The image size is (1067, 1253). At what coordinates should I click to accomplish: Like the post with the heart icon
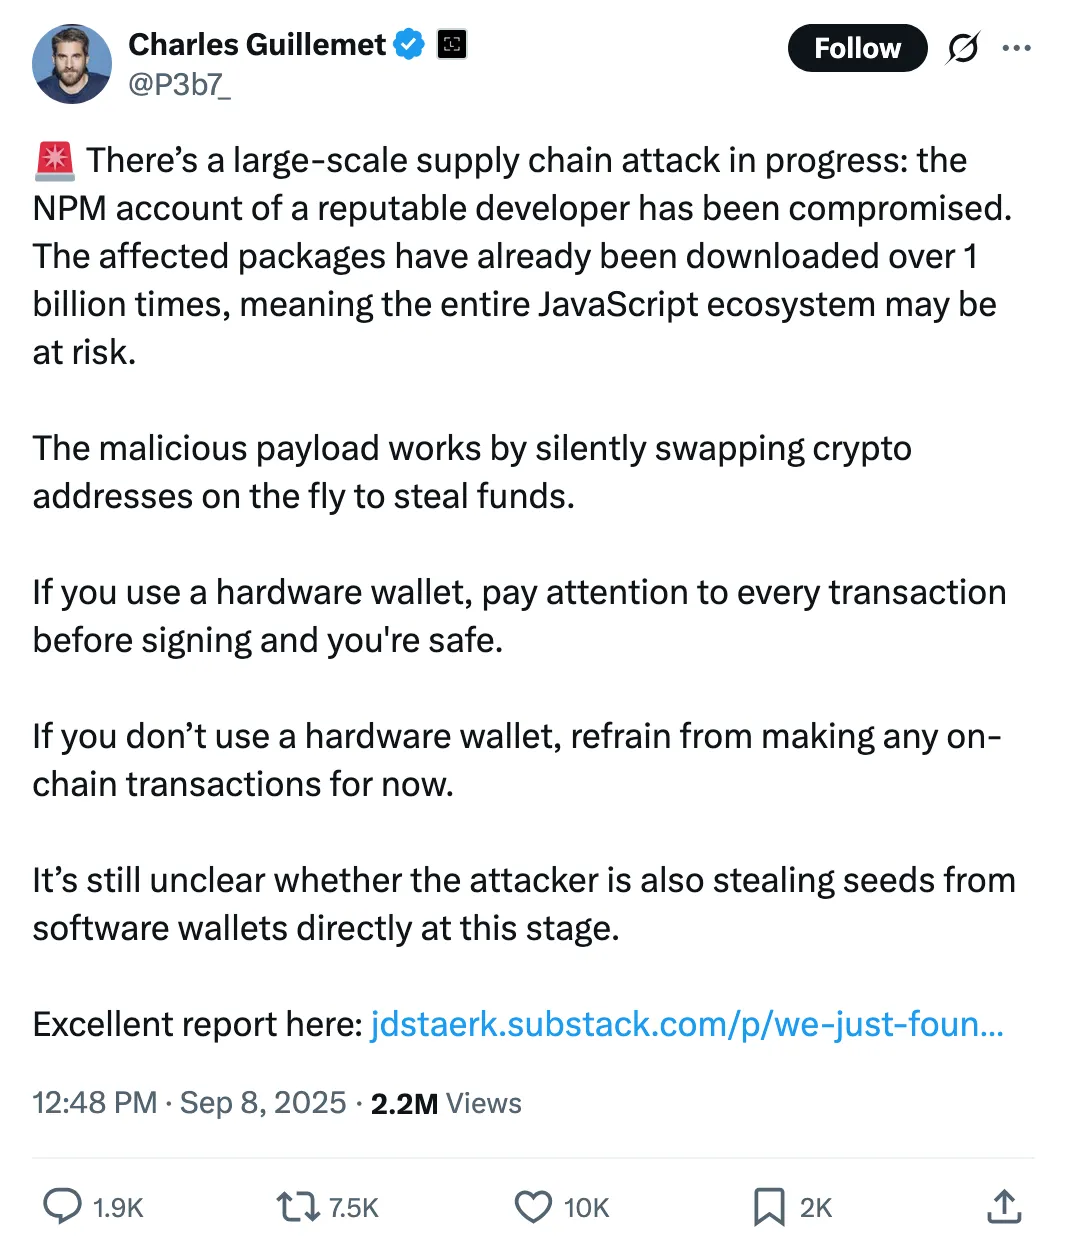pyautogui.click(x=533, y=1207)
